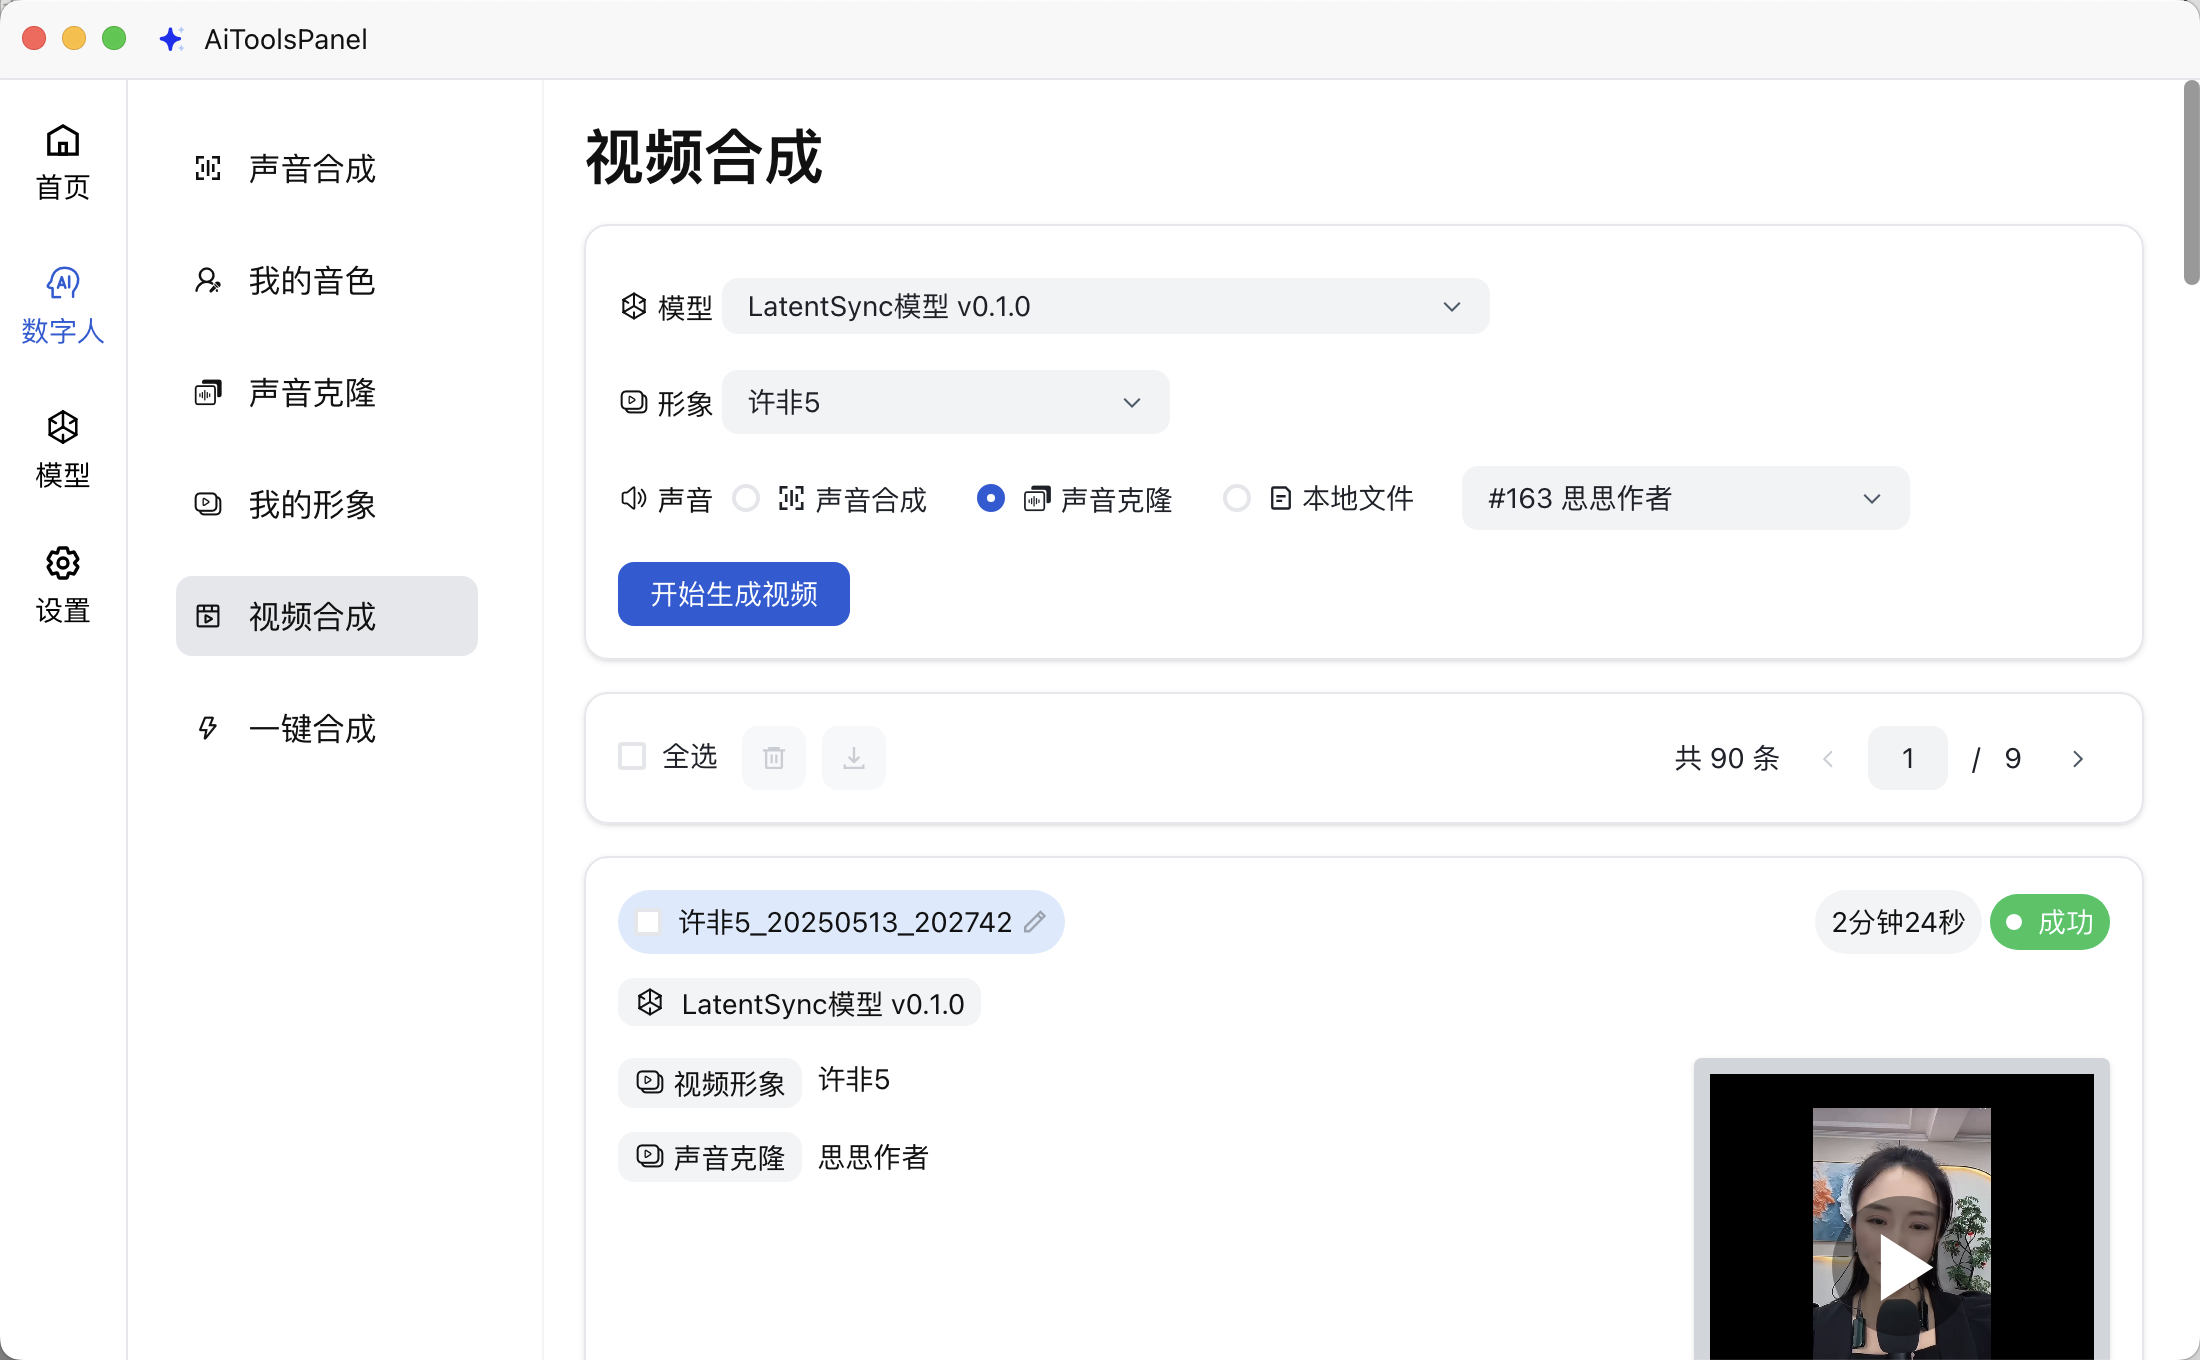Screen dimensions: 2200x1360
Task: Click chevron arrow of 思思作者 dropdown
Action: coord(1872,498)
